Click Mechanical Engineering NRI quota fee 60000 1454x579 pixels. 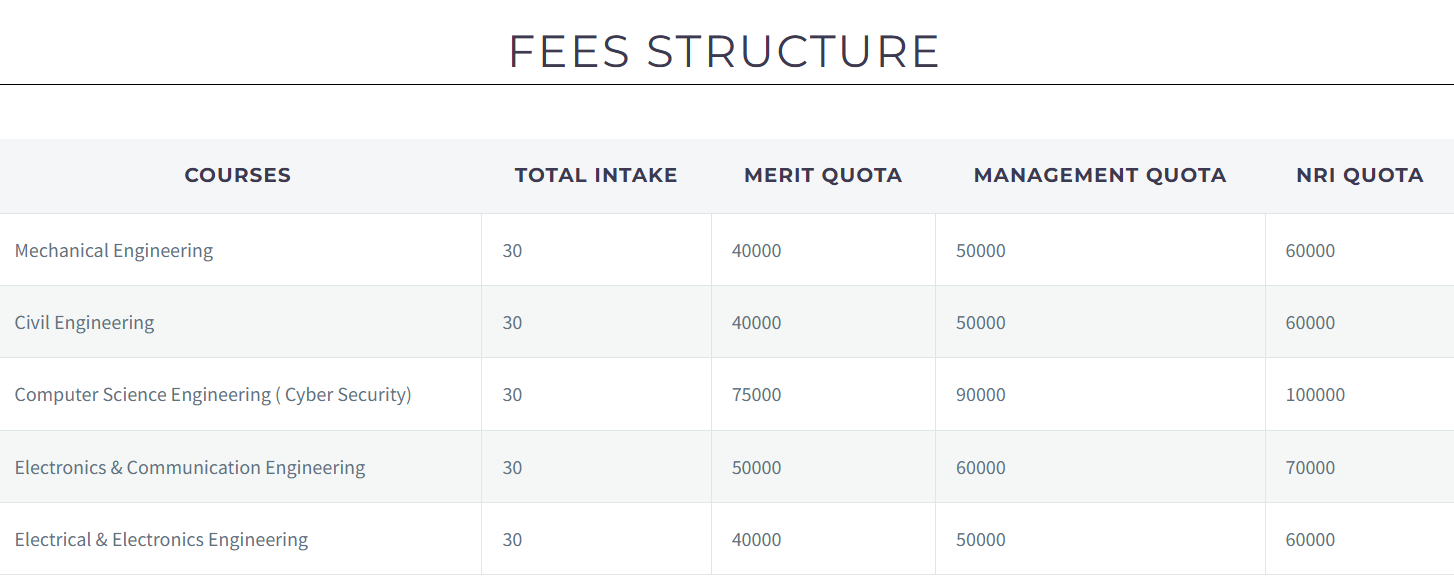click(x=1310, y=250)
